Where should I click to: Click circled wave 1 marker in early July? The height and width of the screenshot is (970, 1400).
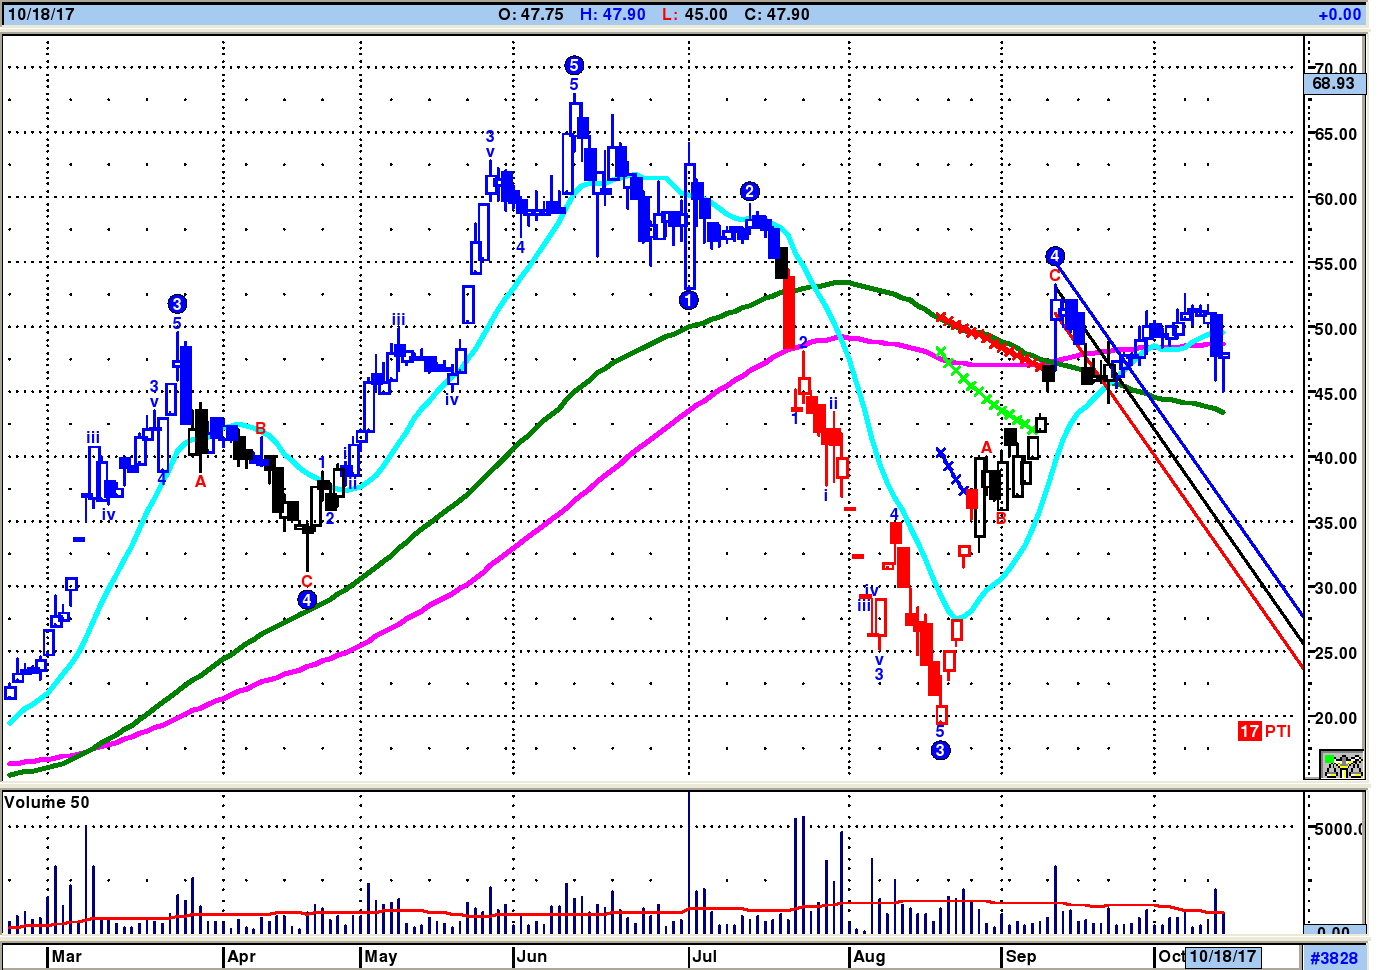tap(688, 300)
